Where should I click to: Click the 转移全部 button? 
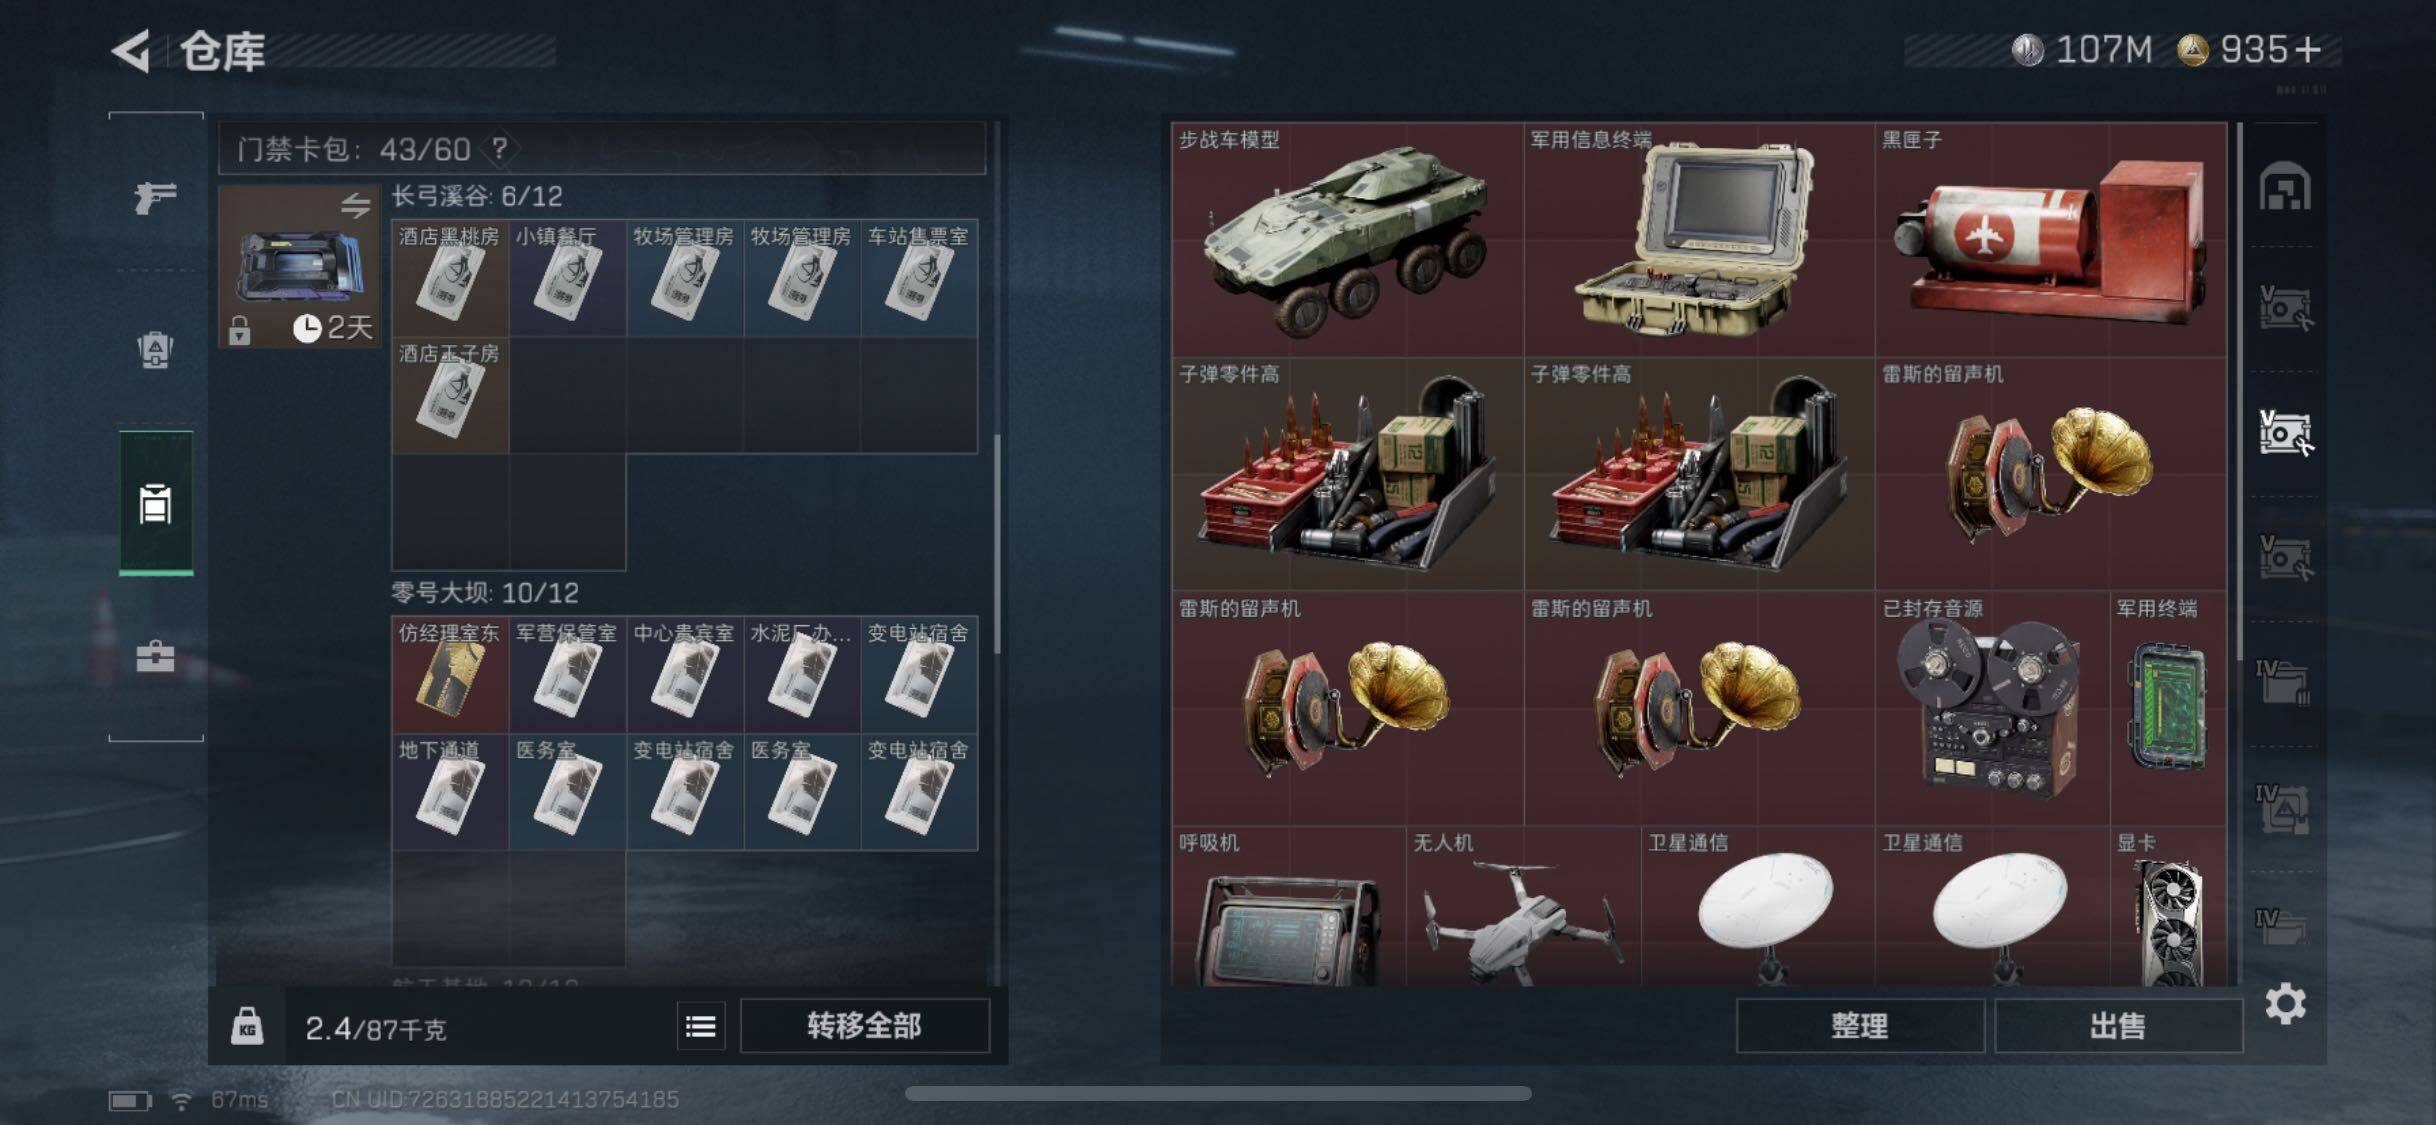point(865,1026)
